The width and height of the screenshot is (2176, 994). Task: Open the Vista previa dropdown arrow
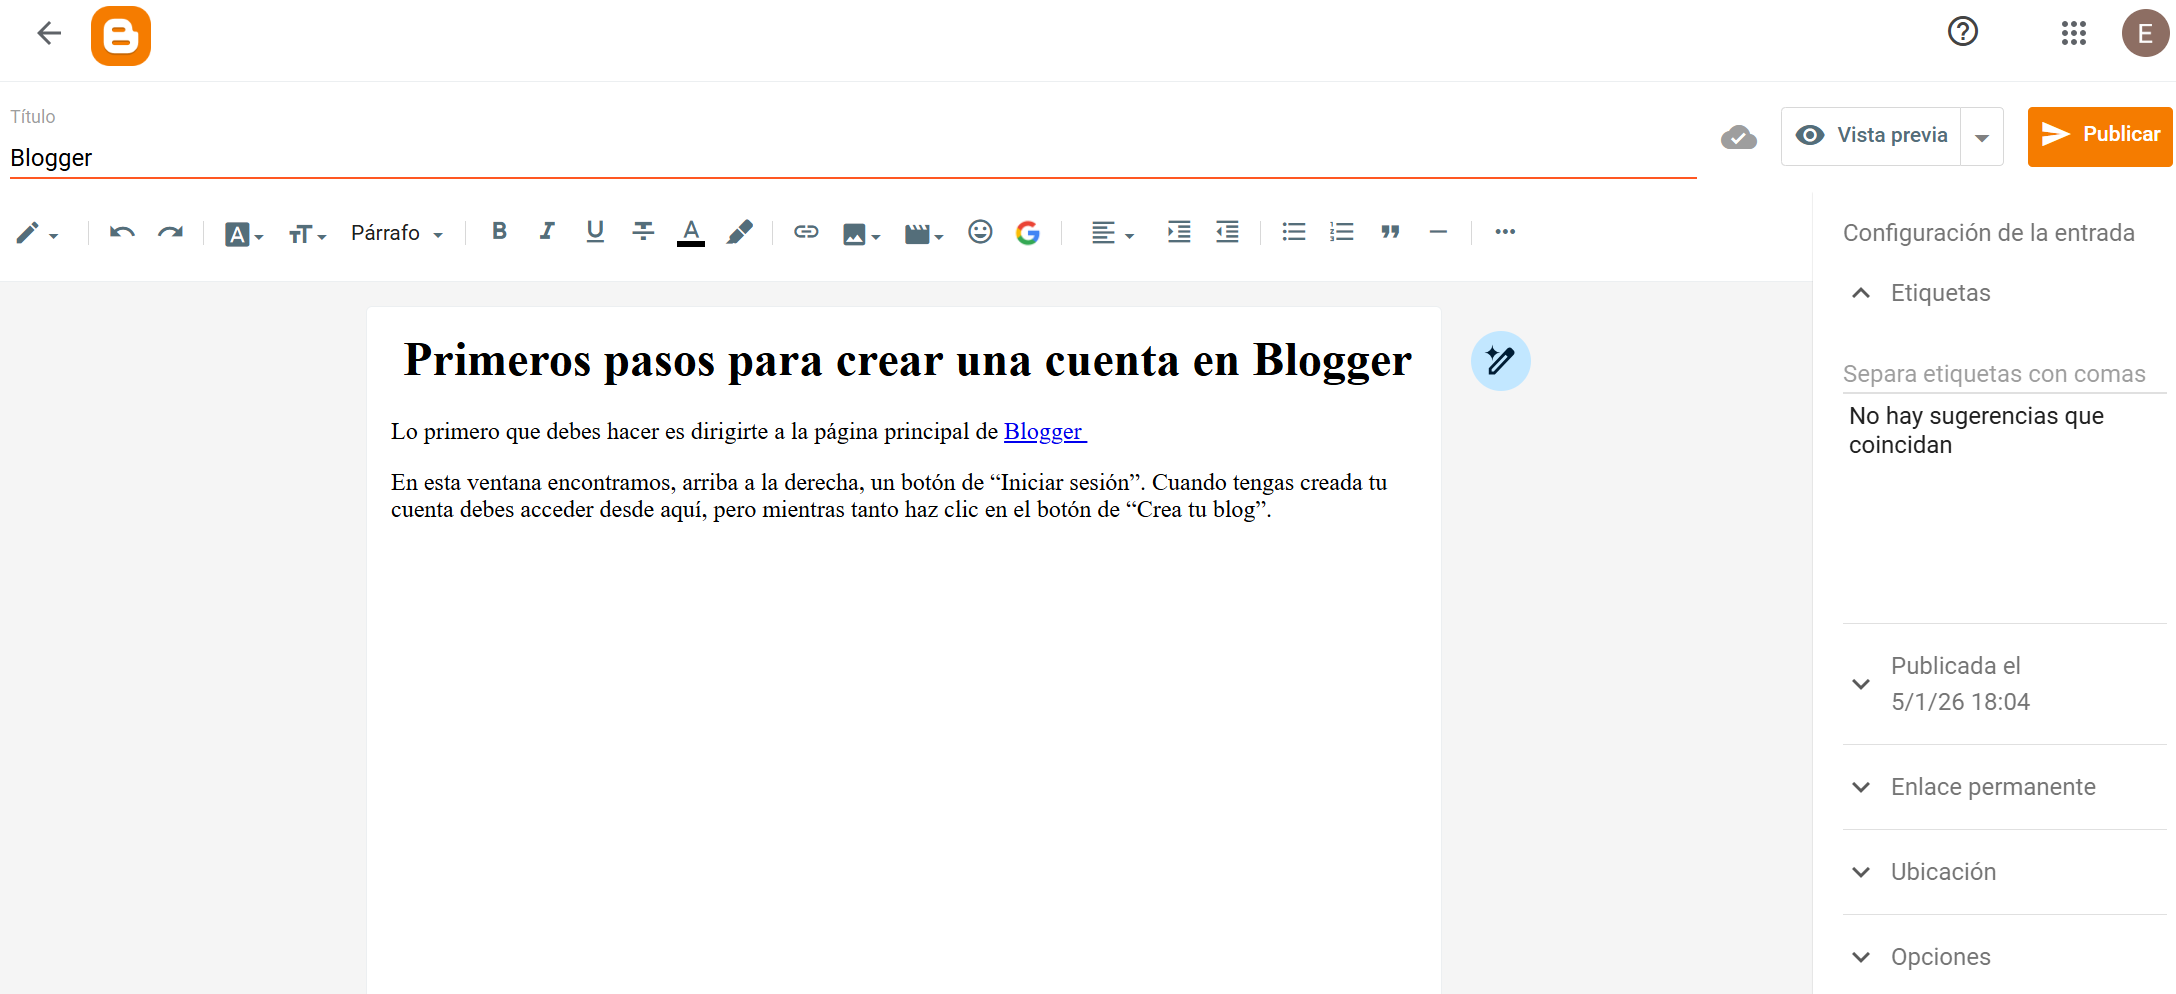[x=1982, y=137]
